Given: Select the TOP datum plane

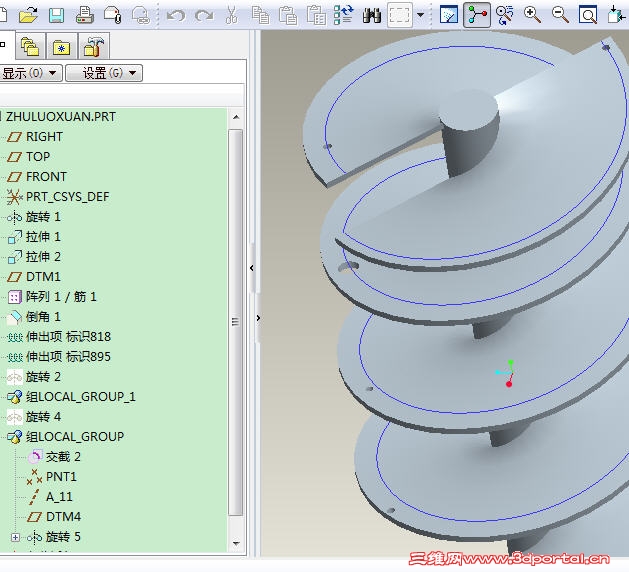Looking at the screenshot, I should click(x=38, y=156).
